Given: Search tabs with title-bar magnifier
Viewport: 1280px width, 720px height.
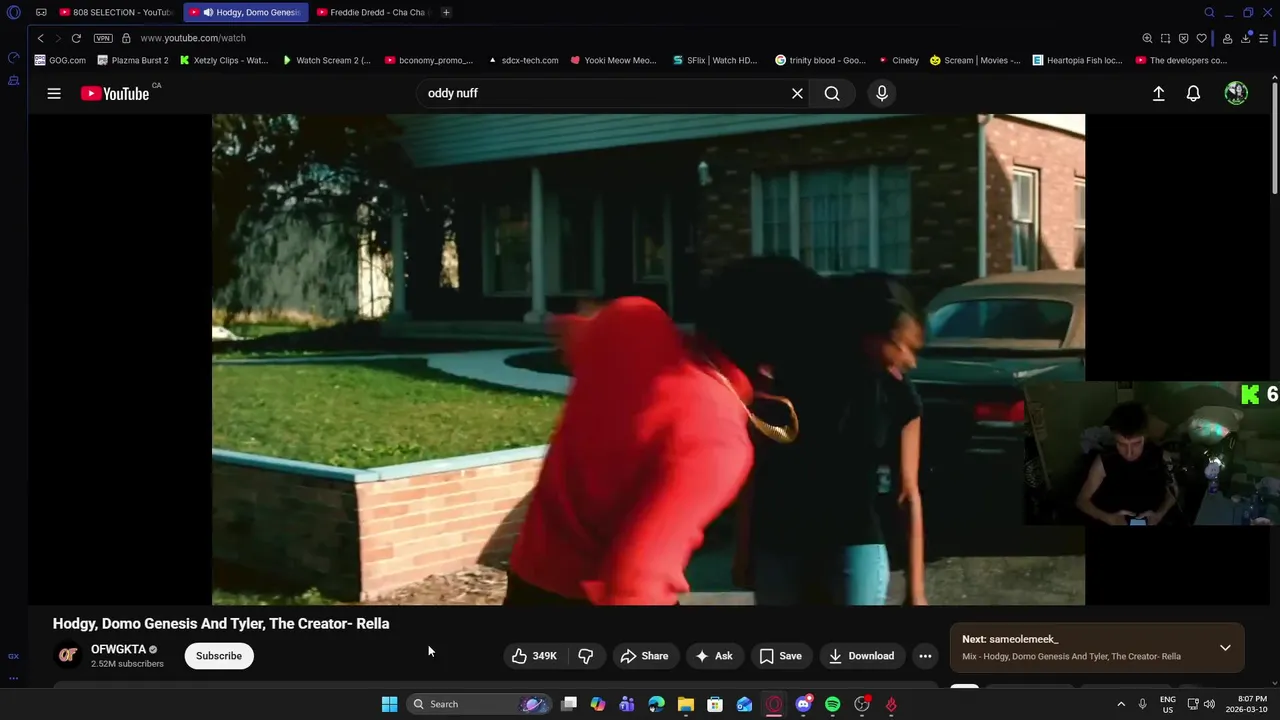Looking at the screenshot, I should tap(1209, 12).
